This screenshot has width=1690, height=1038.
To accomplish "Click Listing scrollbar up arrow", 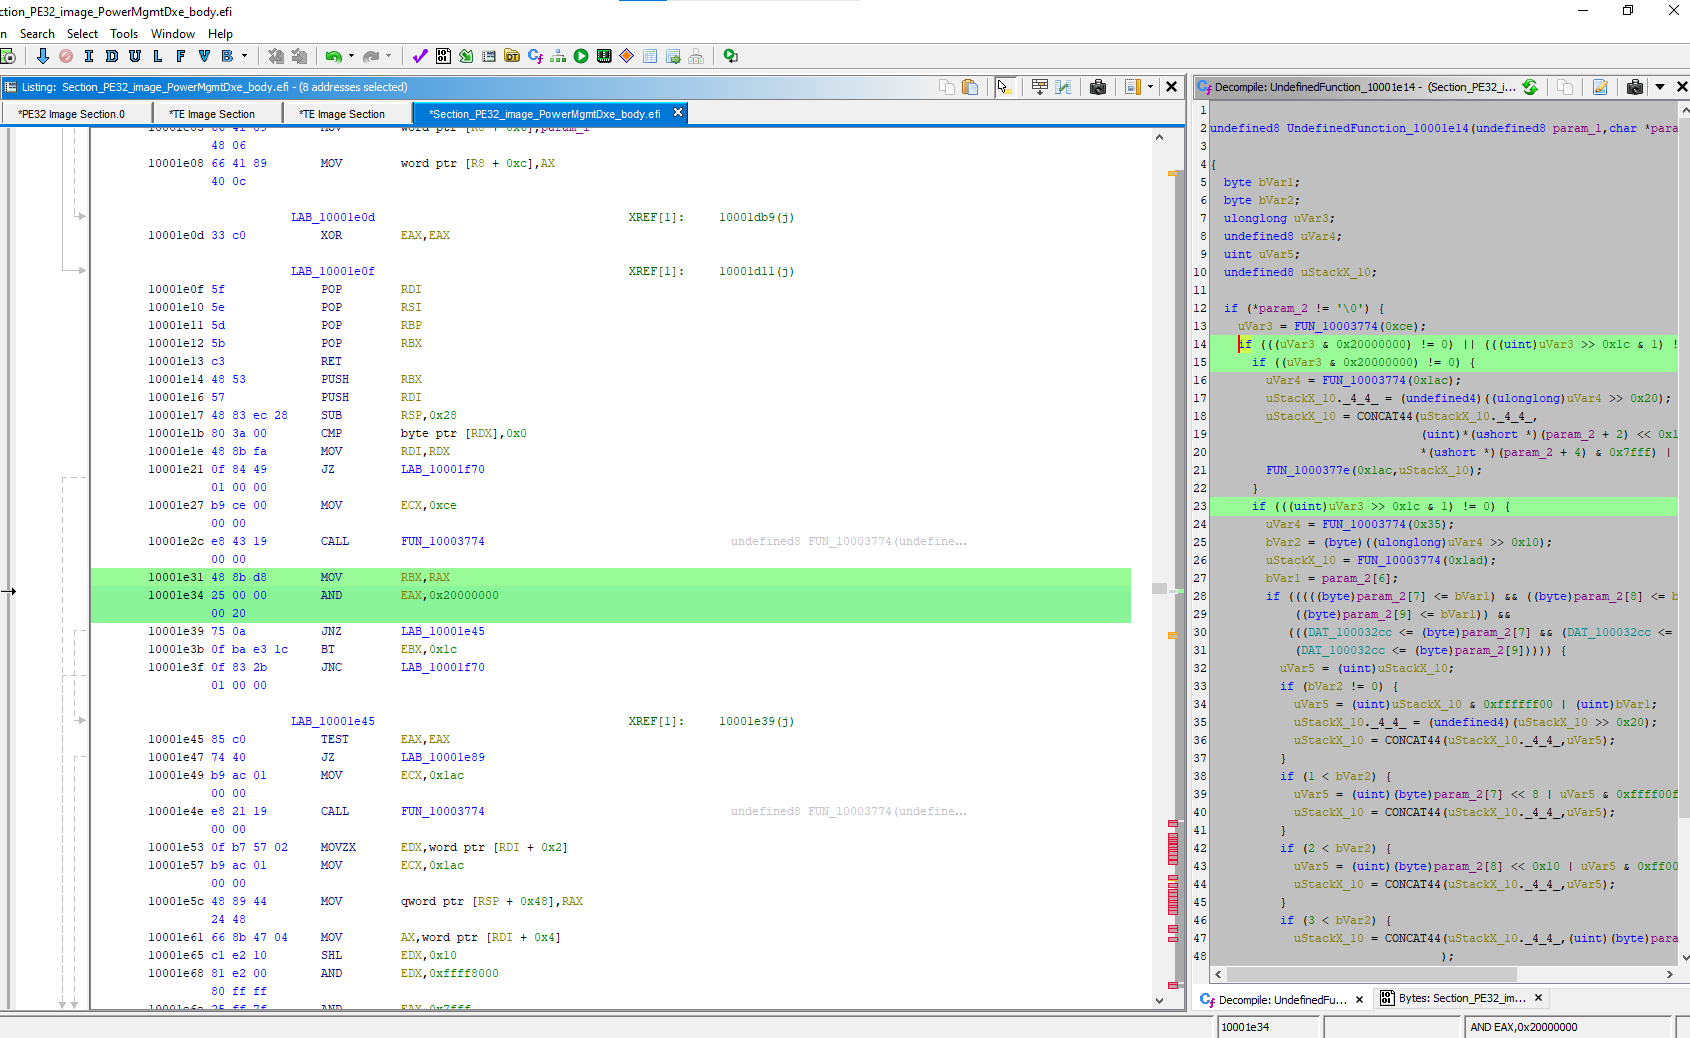I will pos(1159,137).
